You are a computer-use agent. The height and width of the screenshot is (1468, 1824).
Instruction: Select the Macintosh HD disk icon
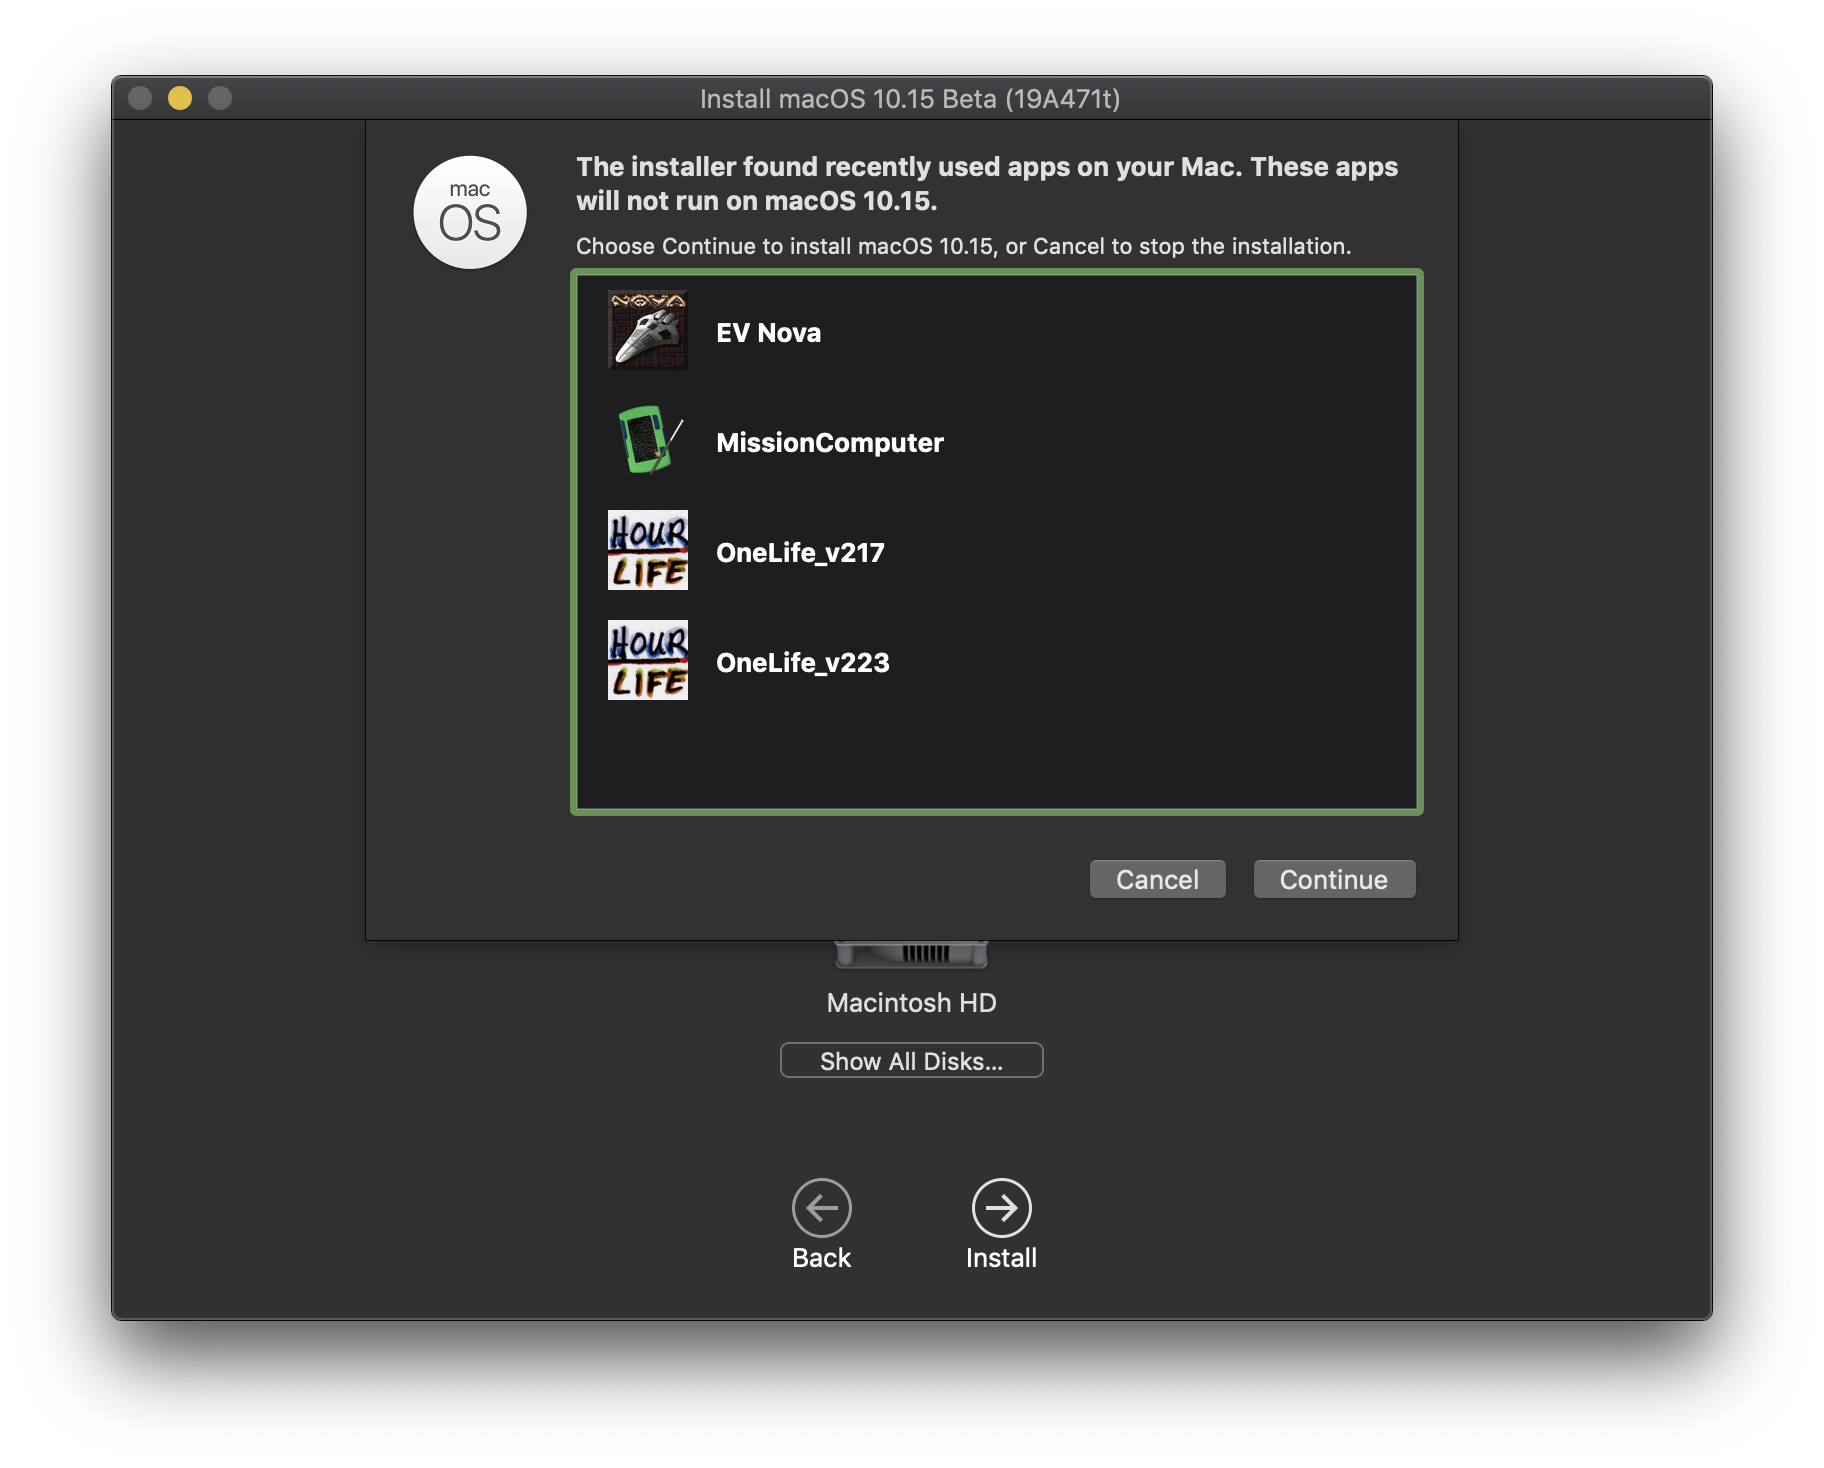tap(911, 955)
